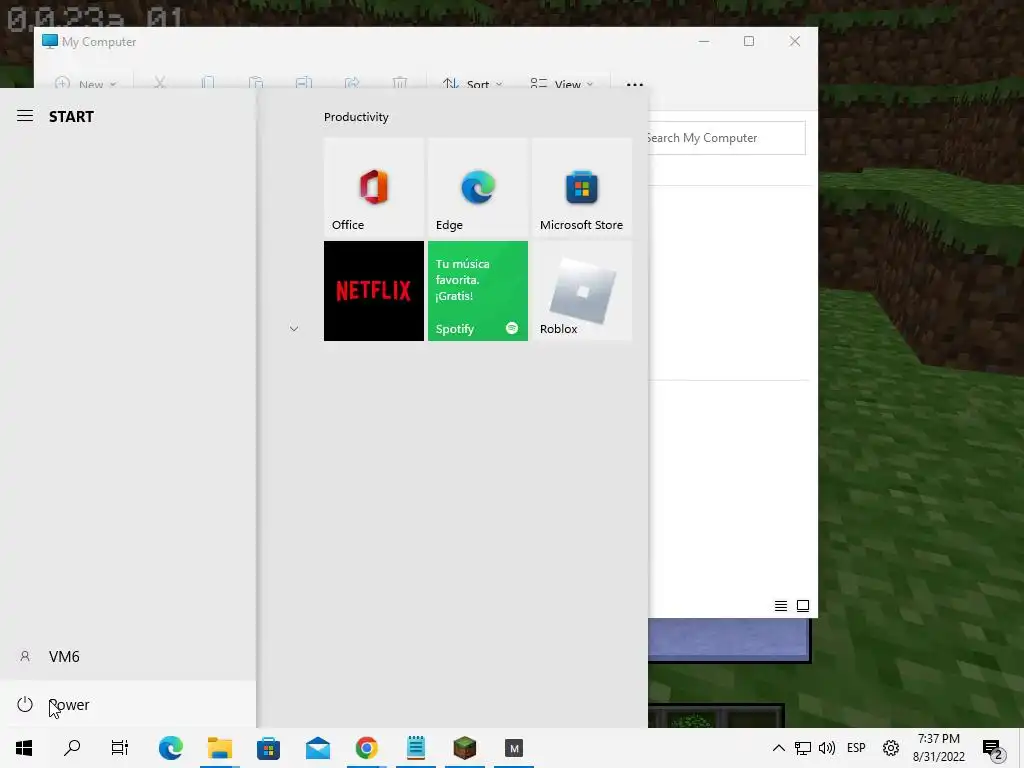Open the View dropdown in My Computer

562,84
